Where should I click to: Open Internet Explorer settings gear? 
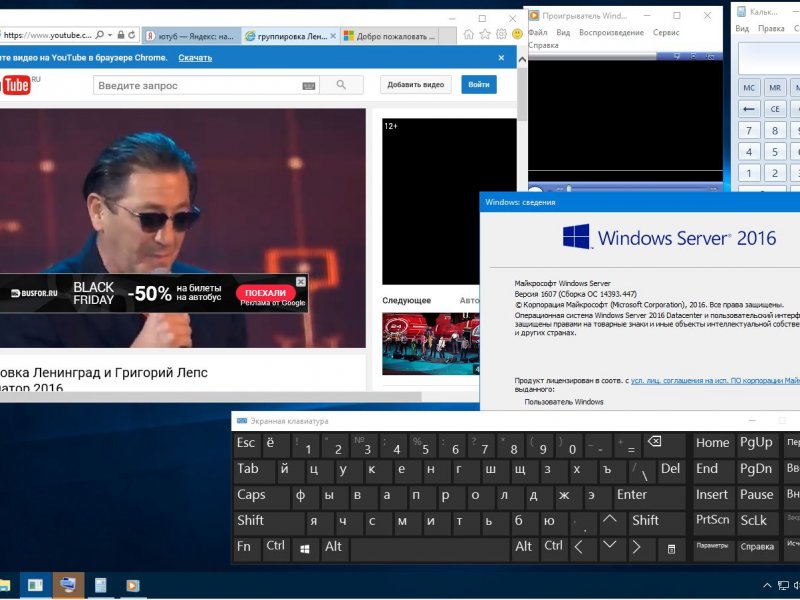click(501, 34)
